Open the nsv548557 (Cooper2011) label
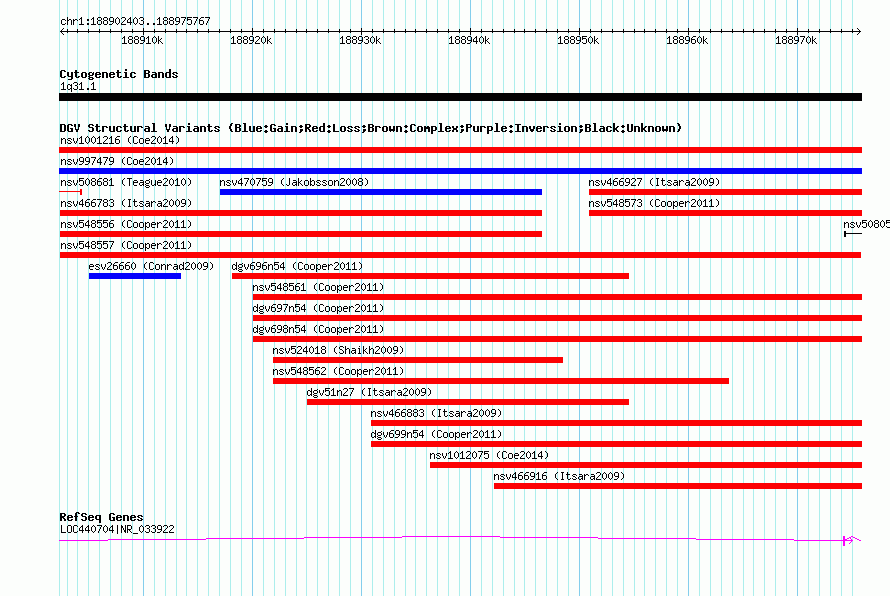Viewport: 890px width, 596px height. point(126,245)
